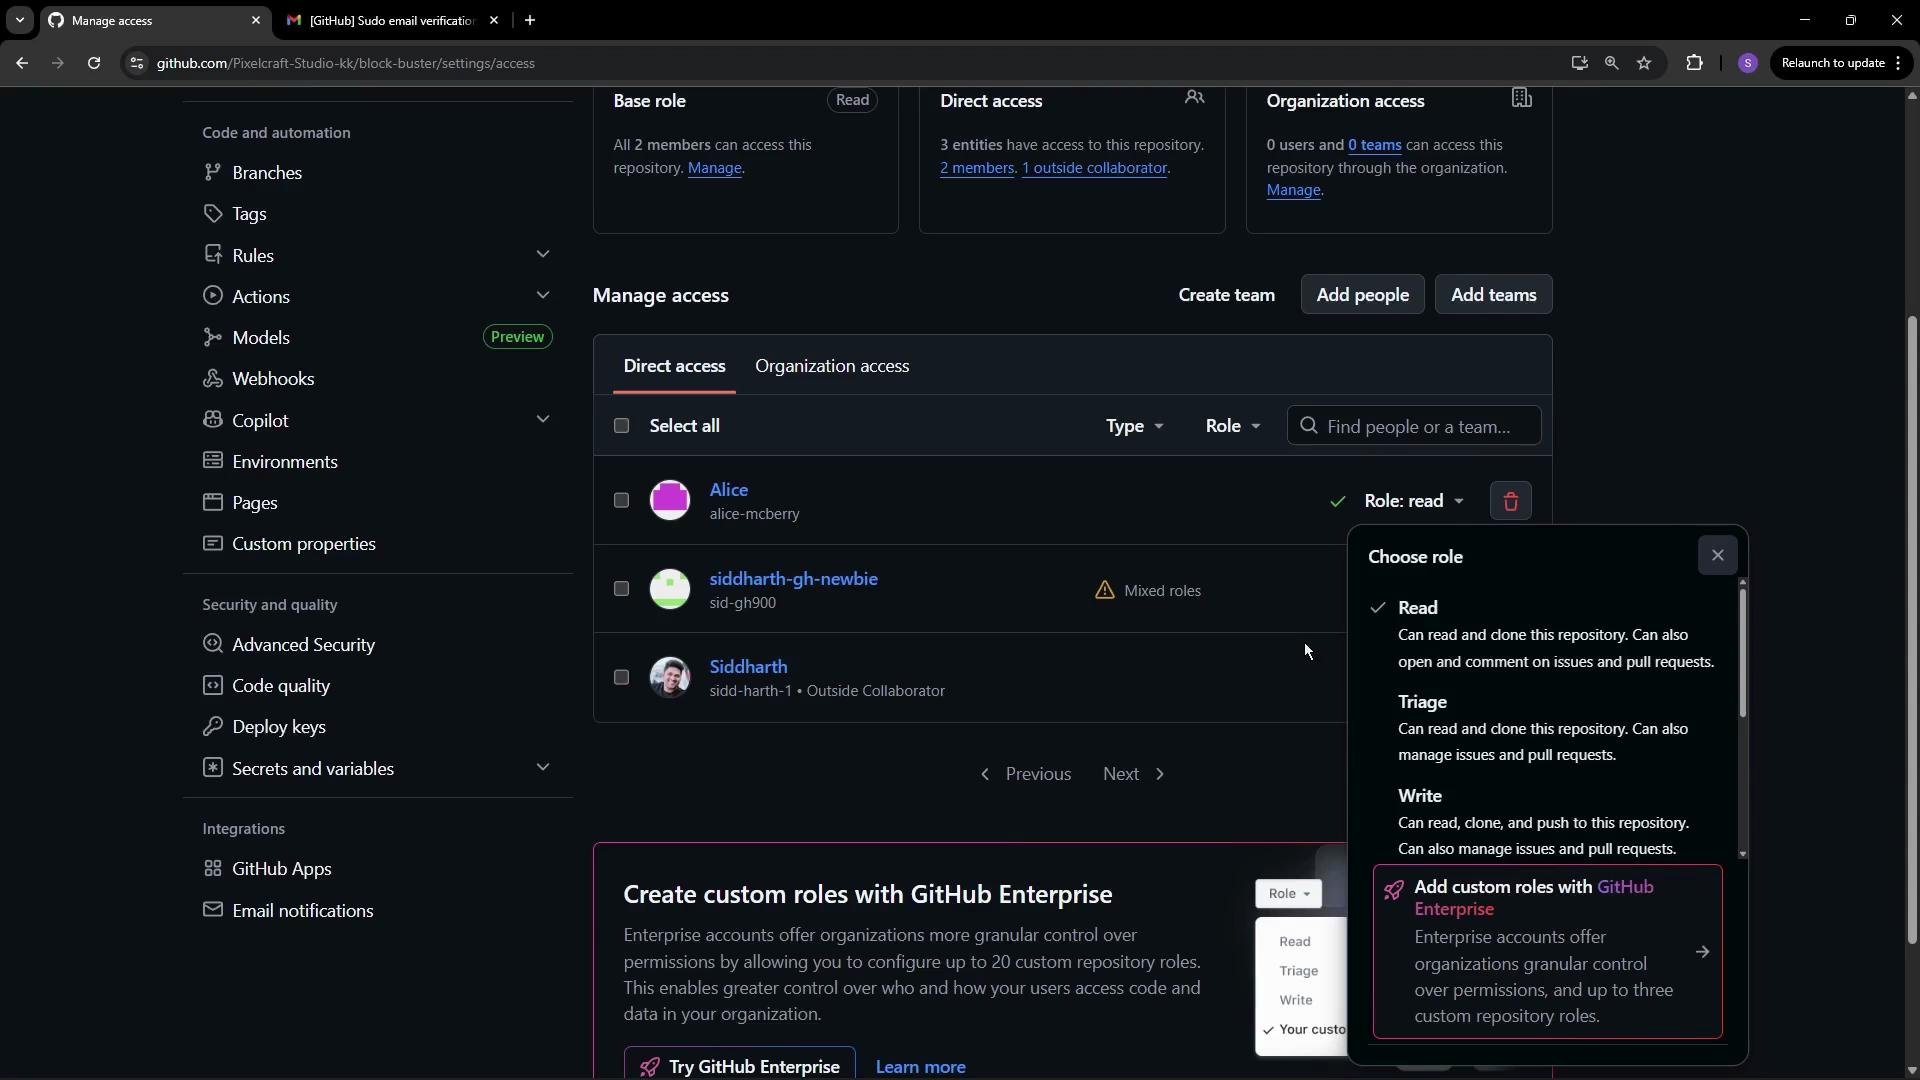This screenshot has width=1920, height=1080.
Task: Click the Next pagination button
Action: pyautogui.click(x=1134, y=774)
